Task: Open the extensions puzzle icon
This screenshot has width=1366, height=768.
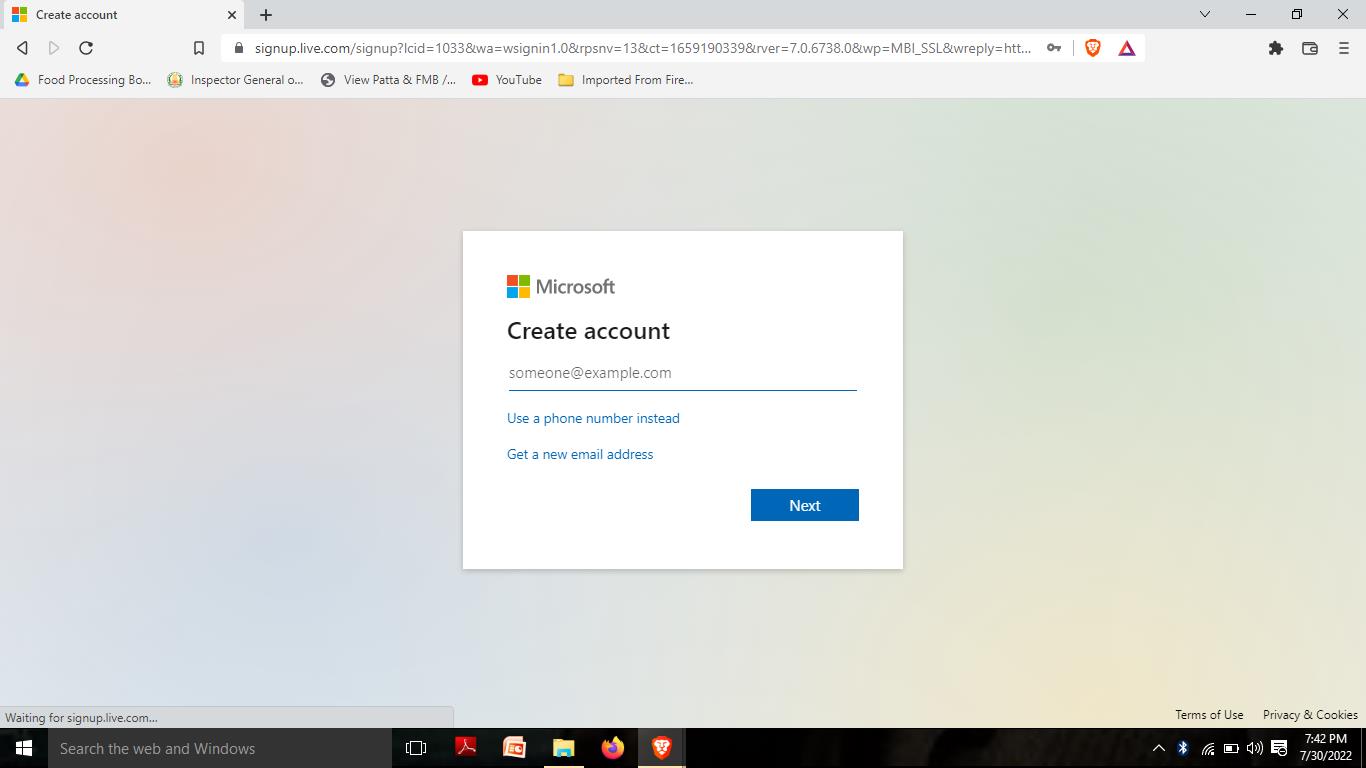Action: tap(1276, 48)
